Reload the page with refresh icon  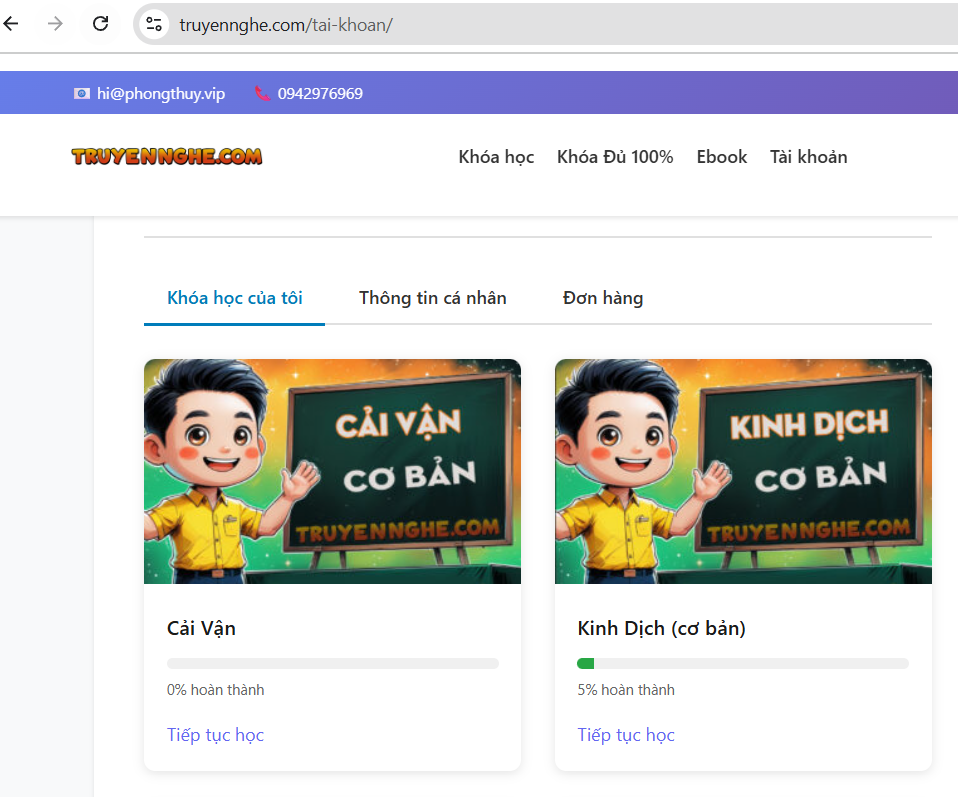tap(101, 24)
